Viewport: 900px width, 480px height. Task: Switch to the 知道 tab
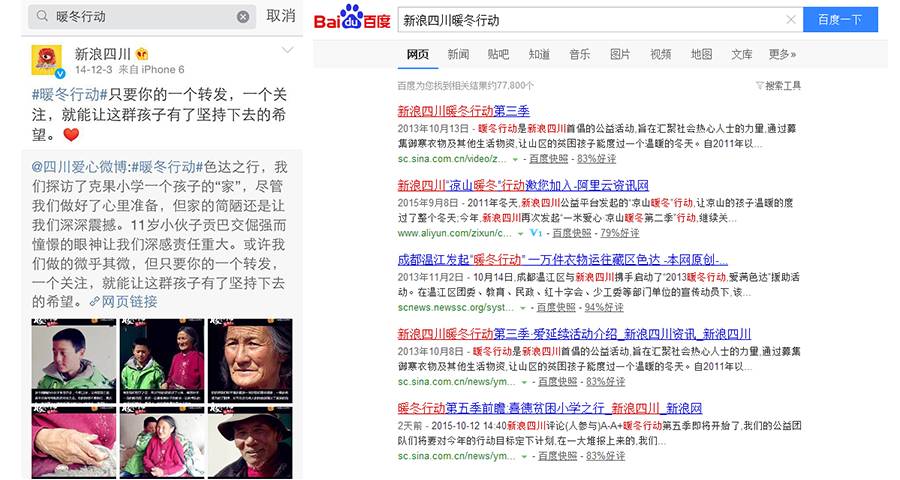point(539,55)
